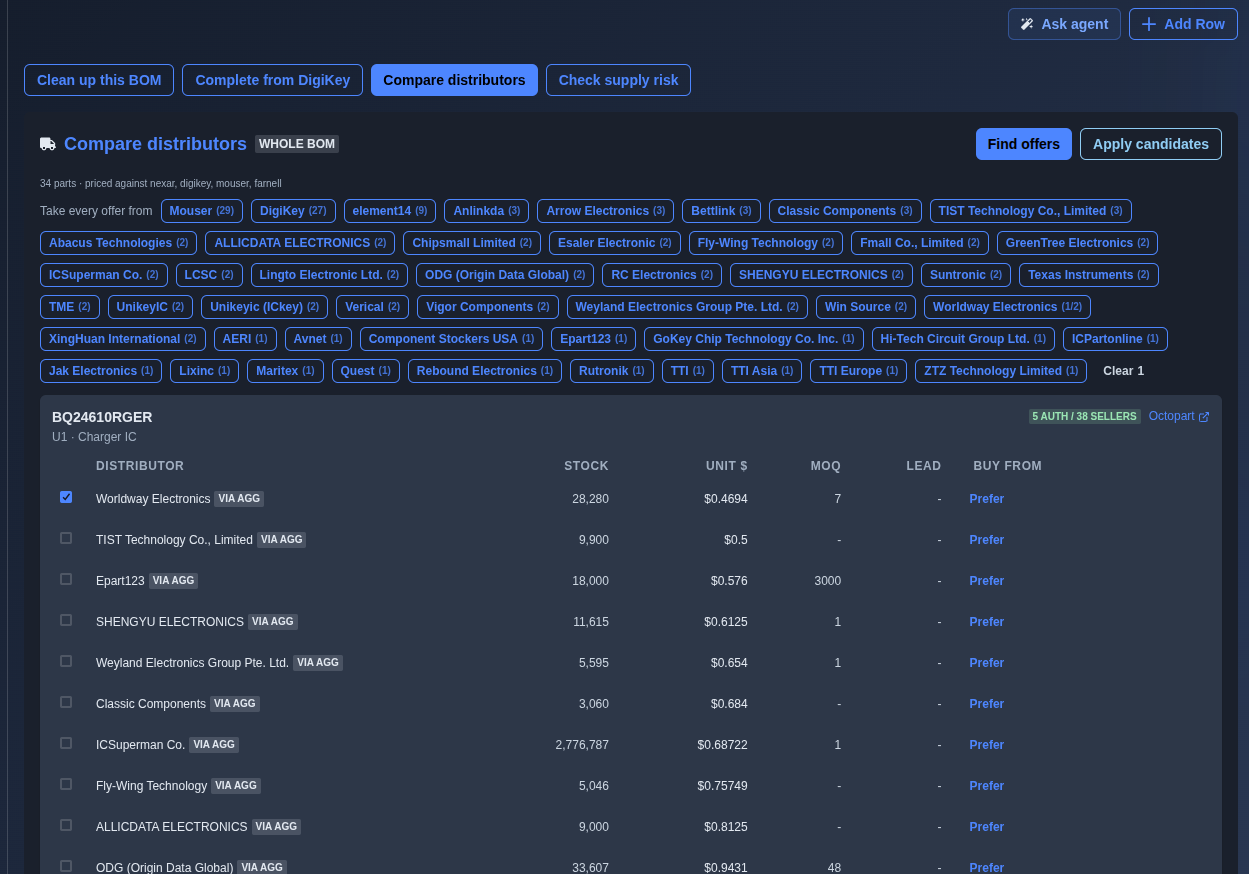Select the ALLICDATA ELECTRONICS row checkbox
The height and width of the screenshot is (874, 1249).
66,825
